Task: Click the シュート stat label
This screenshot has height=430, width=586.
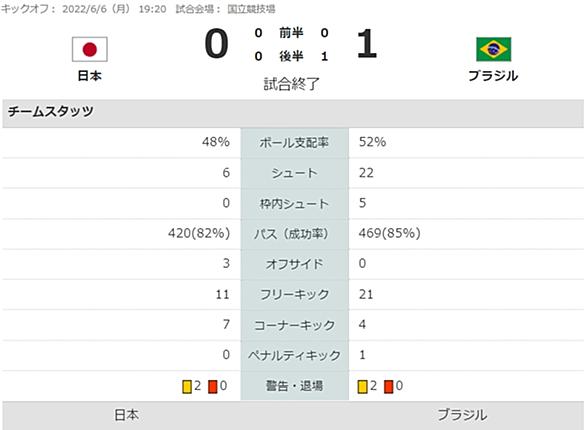Action: pyautogui.click(x=294, y=173)
